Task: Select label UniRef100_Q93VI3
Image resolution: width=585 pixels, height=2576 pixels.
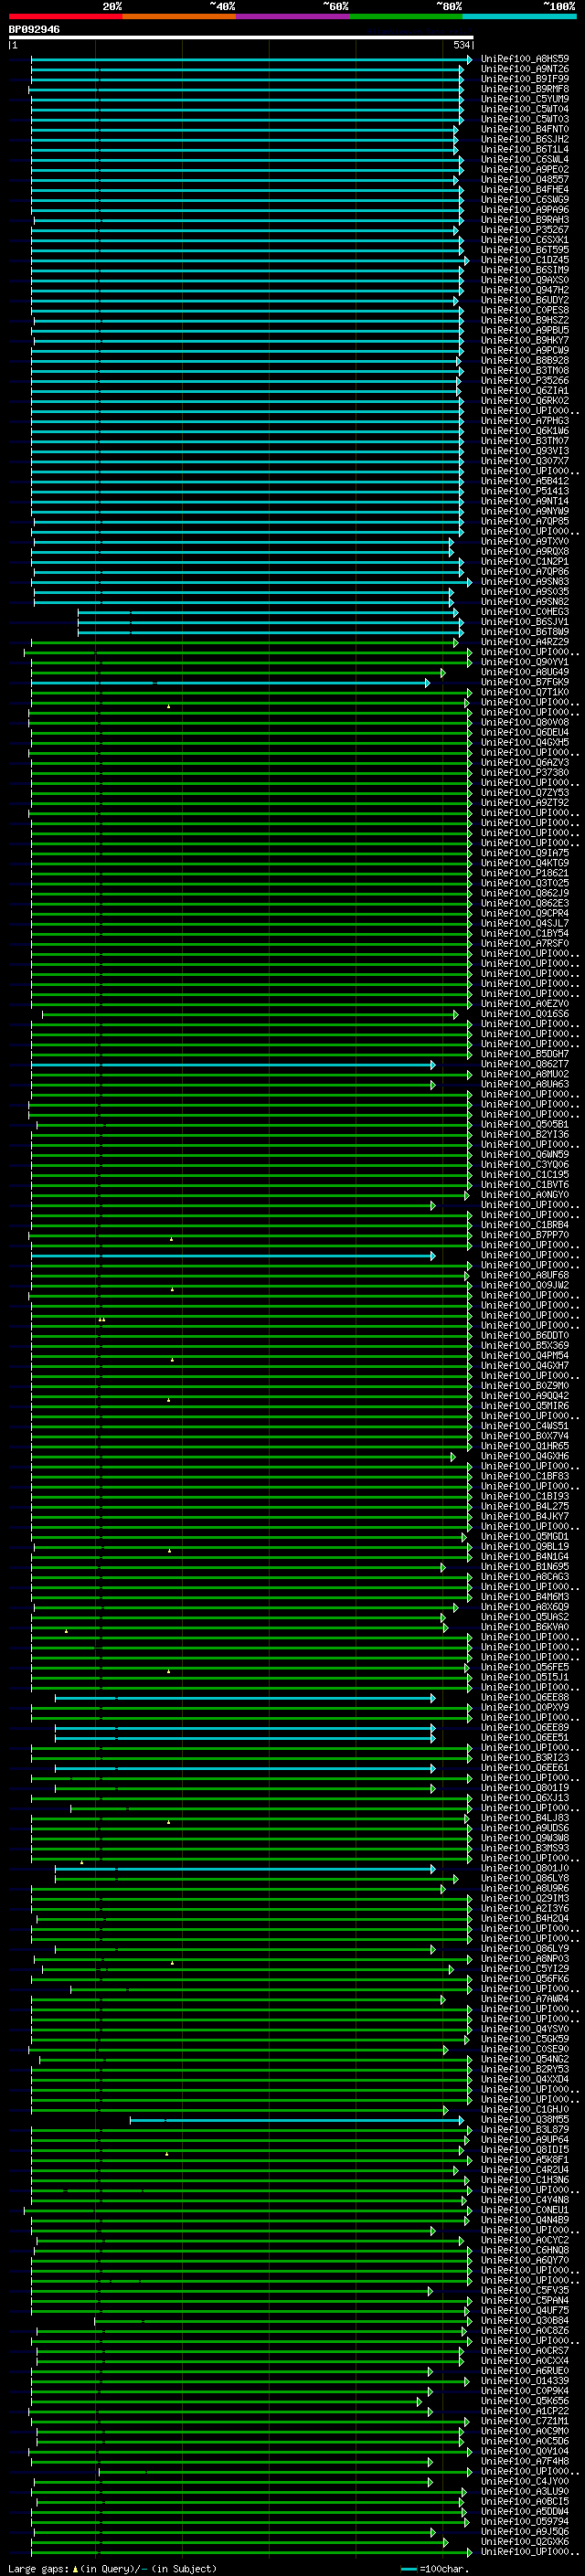Action: tap(525, 451)
